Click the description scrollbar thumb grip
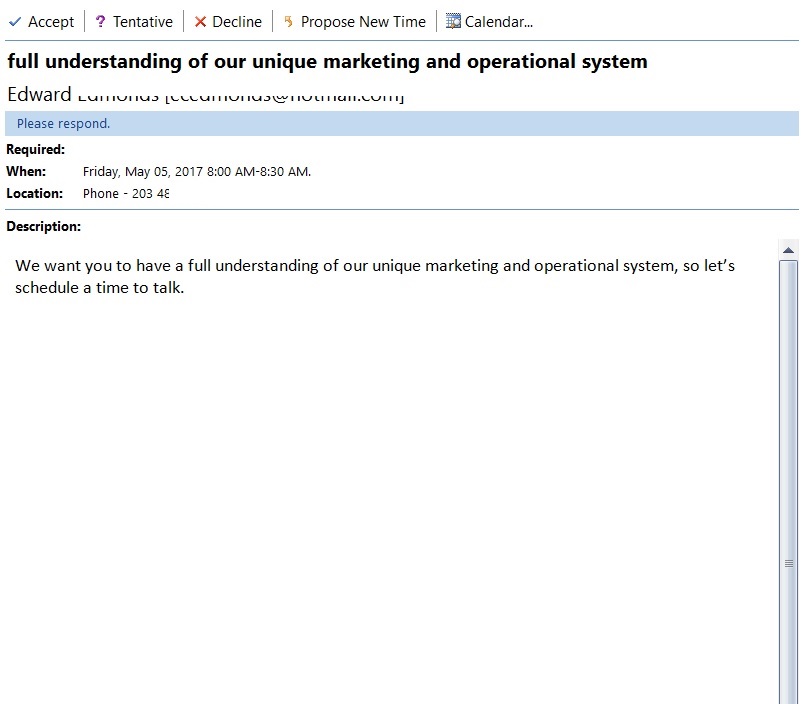This screenshot has width=806, height=704. tap(788, 563)
